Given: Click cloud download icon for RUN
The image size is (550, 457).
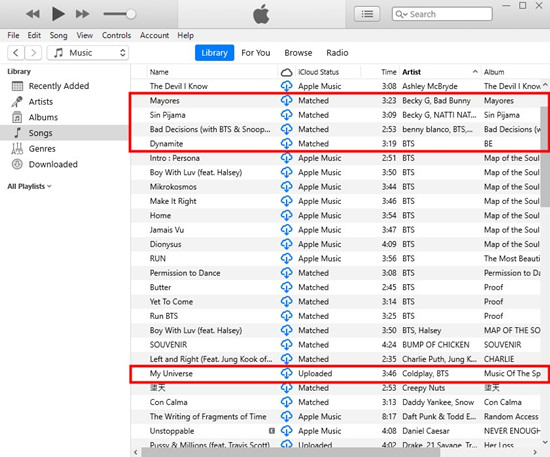Looking at the screenshot, I should 287,258.
